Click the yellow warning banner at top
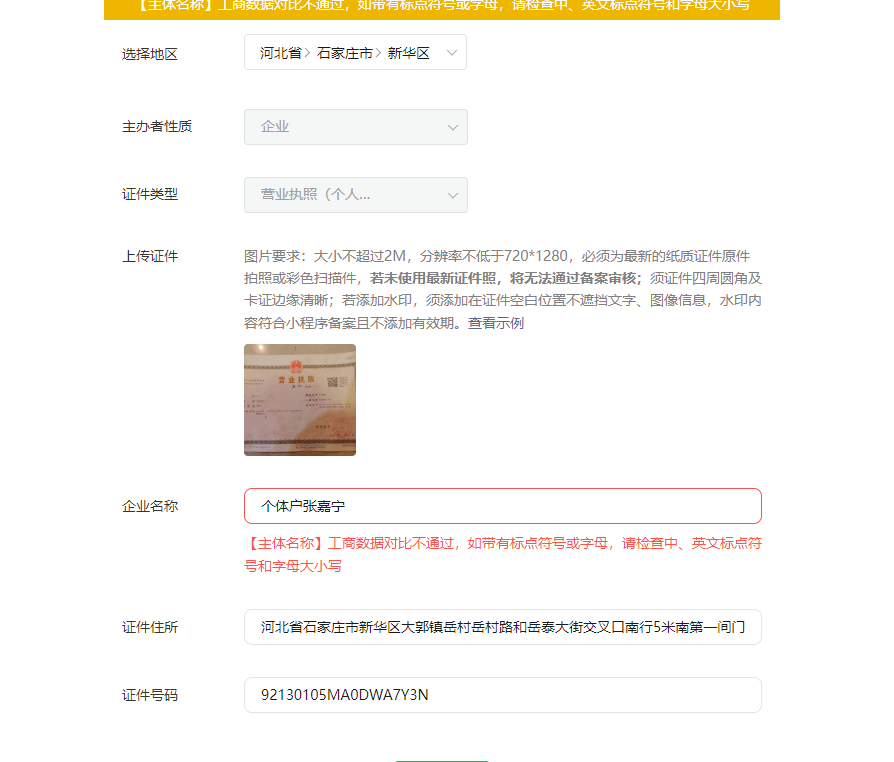 click(x=442, y=9)
